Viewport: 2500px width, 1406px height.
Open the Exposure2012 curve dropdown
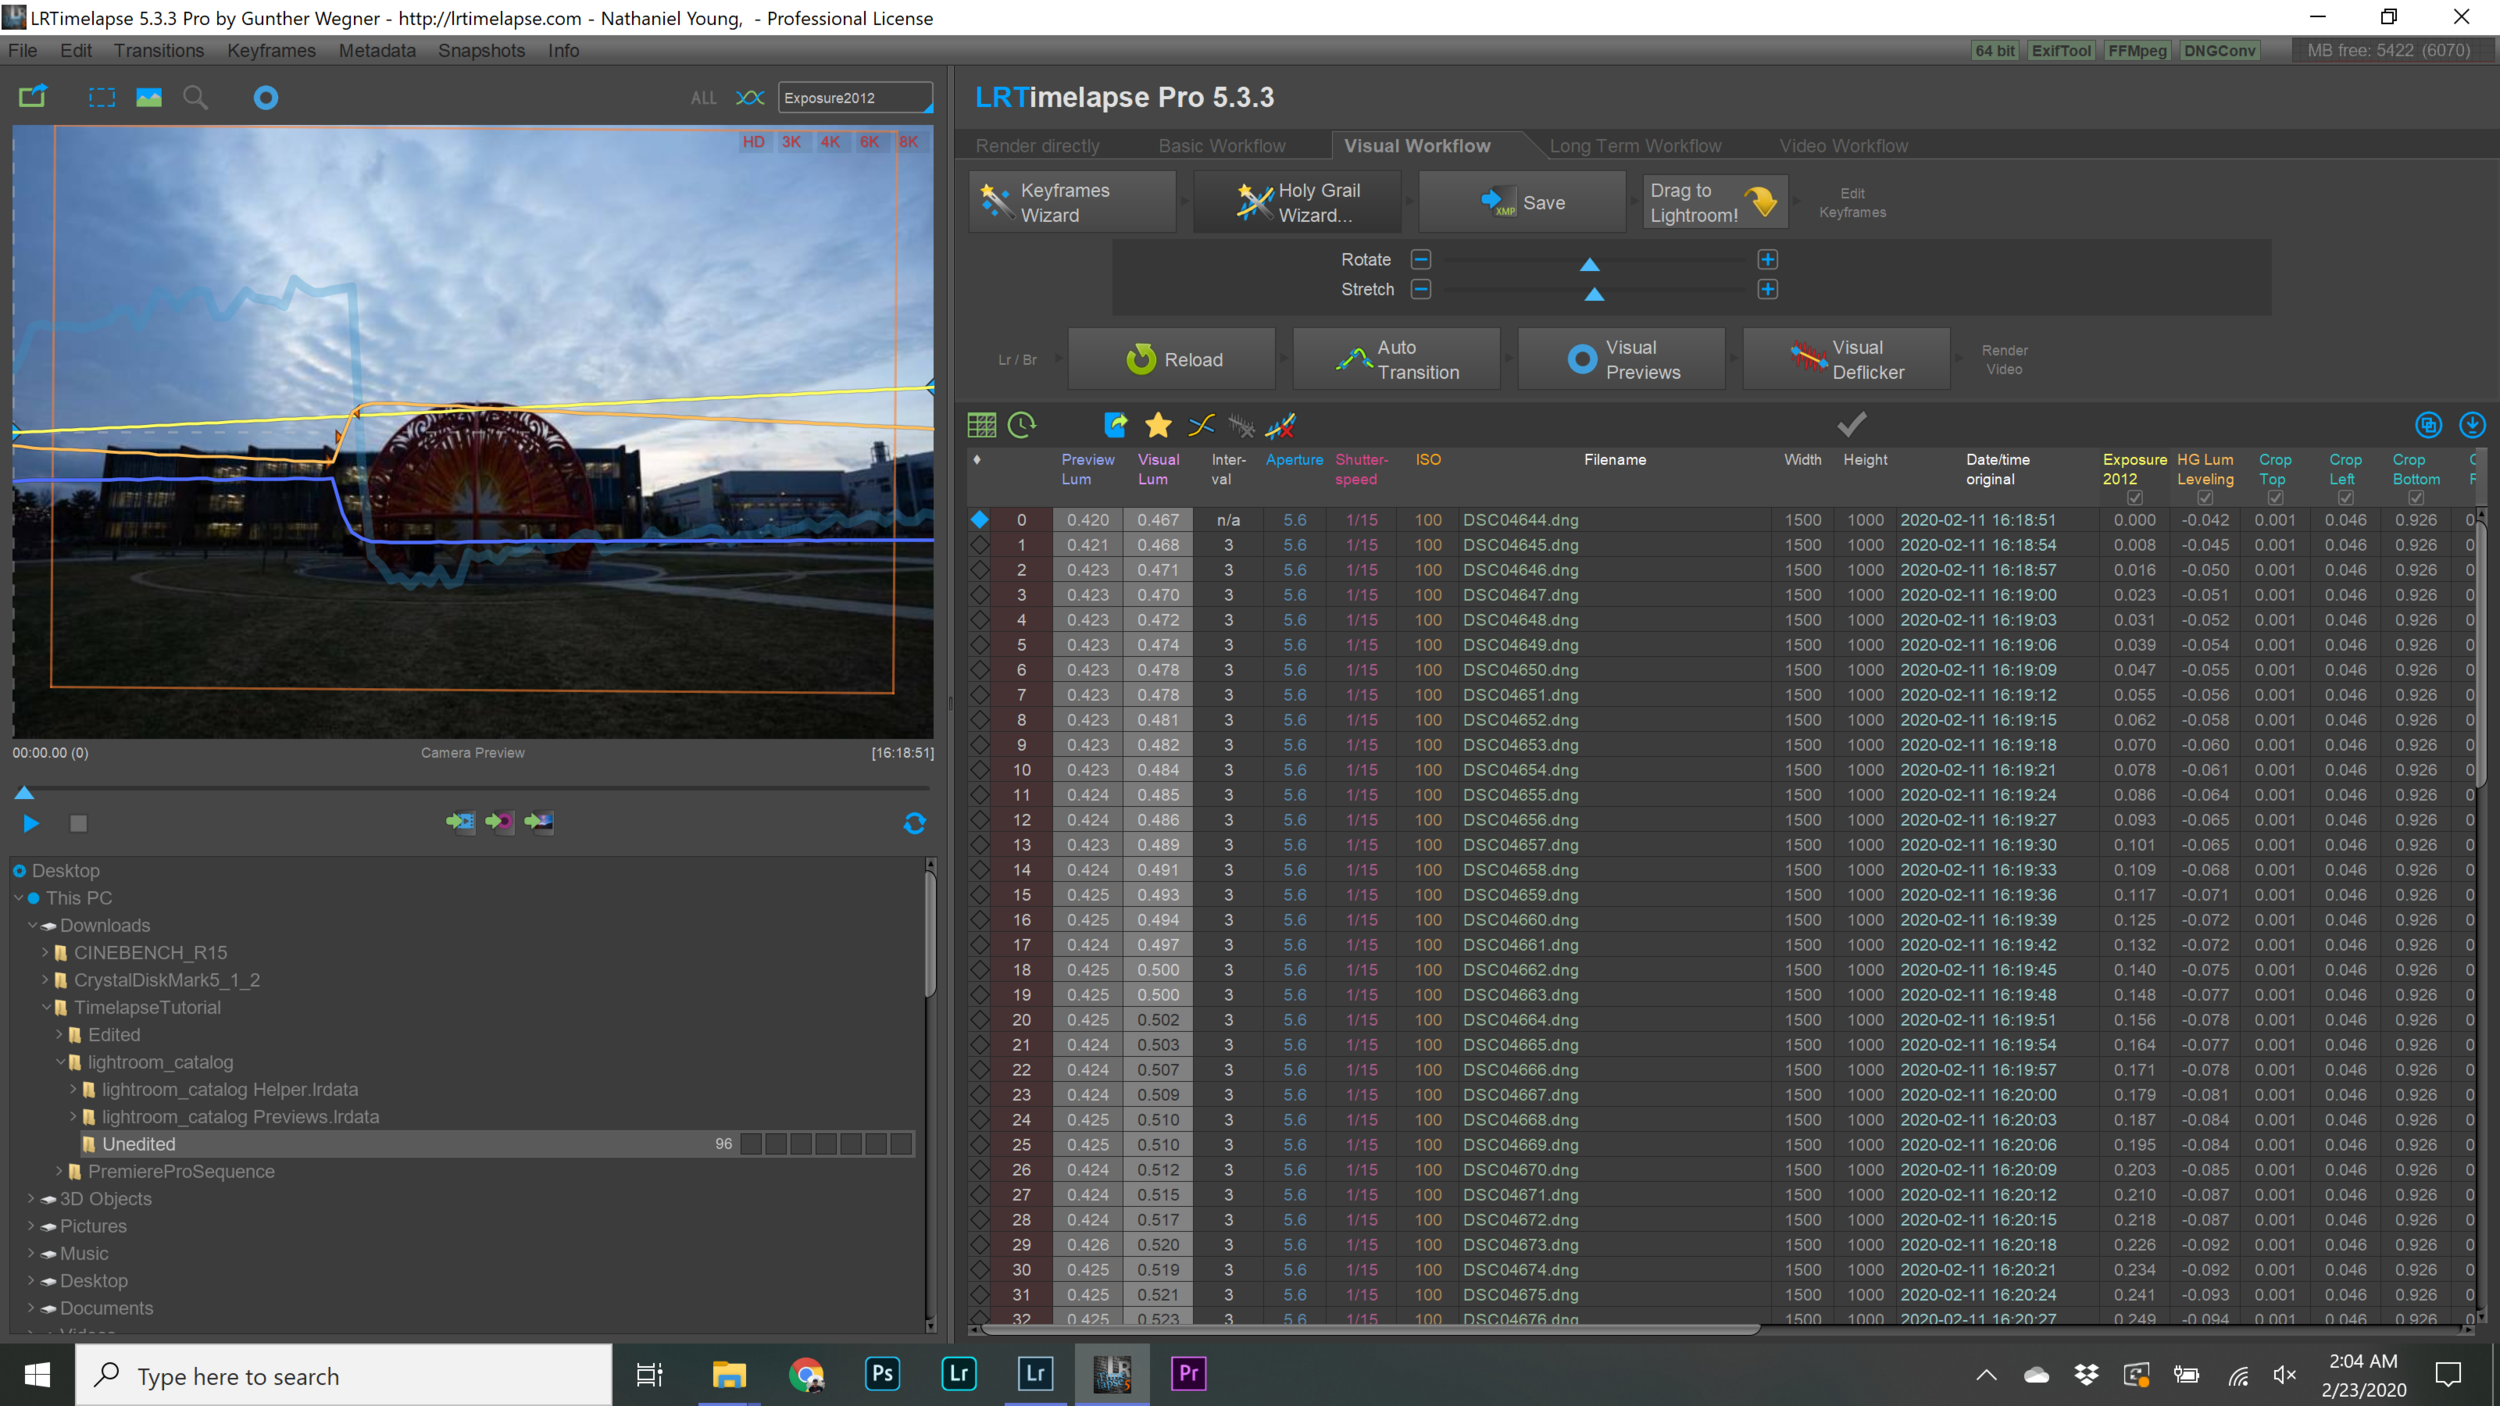point(855,97)
